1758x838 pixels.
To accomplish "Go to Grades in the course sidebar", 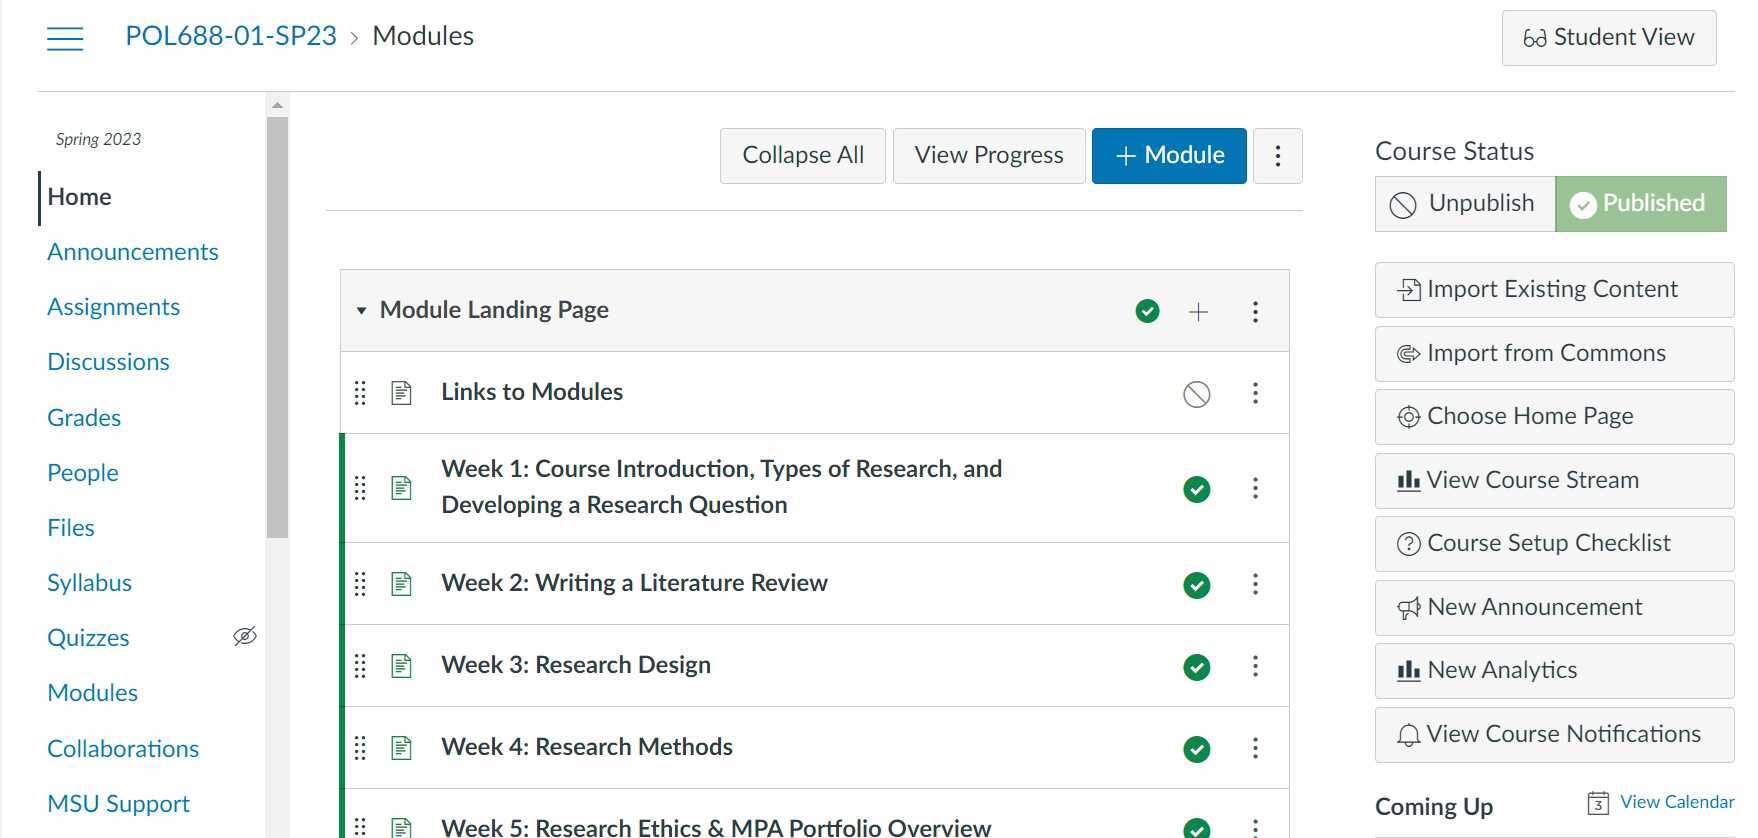I will point(84,418).
